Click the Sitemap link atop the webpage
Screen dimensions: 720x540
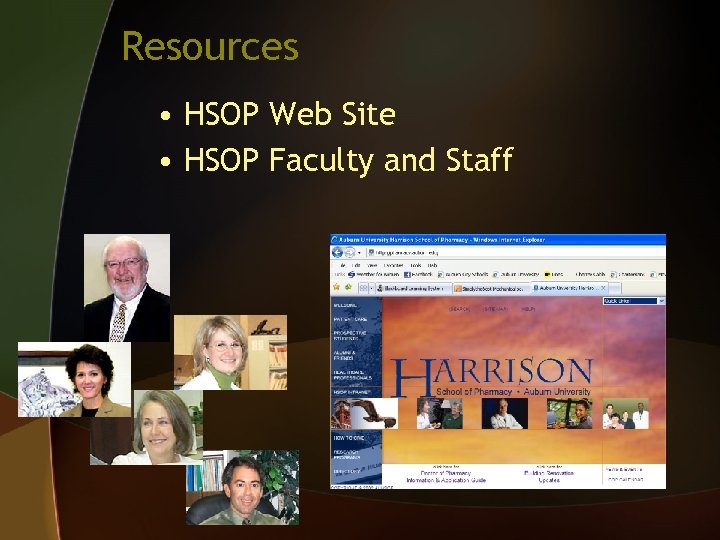pos(495,309)
